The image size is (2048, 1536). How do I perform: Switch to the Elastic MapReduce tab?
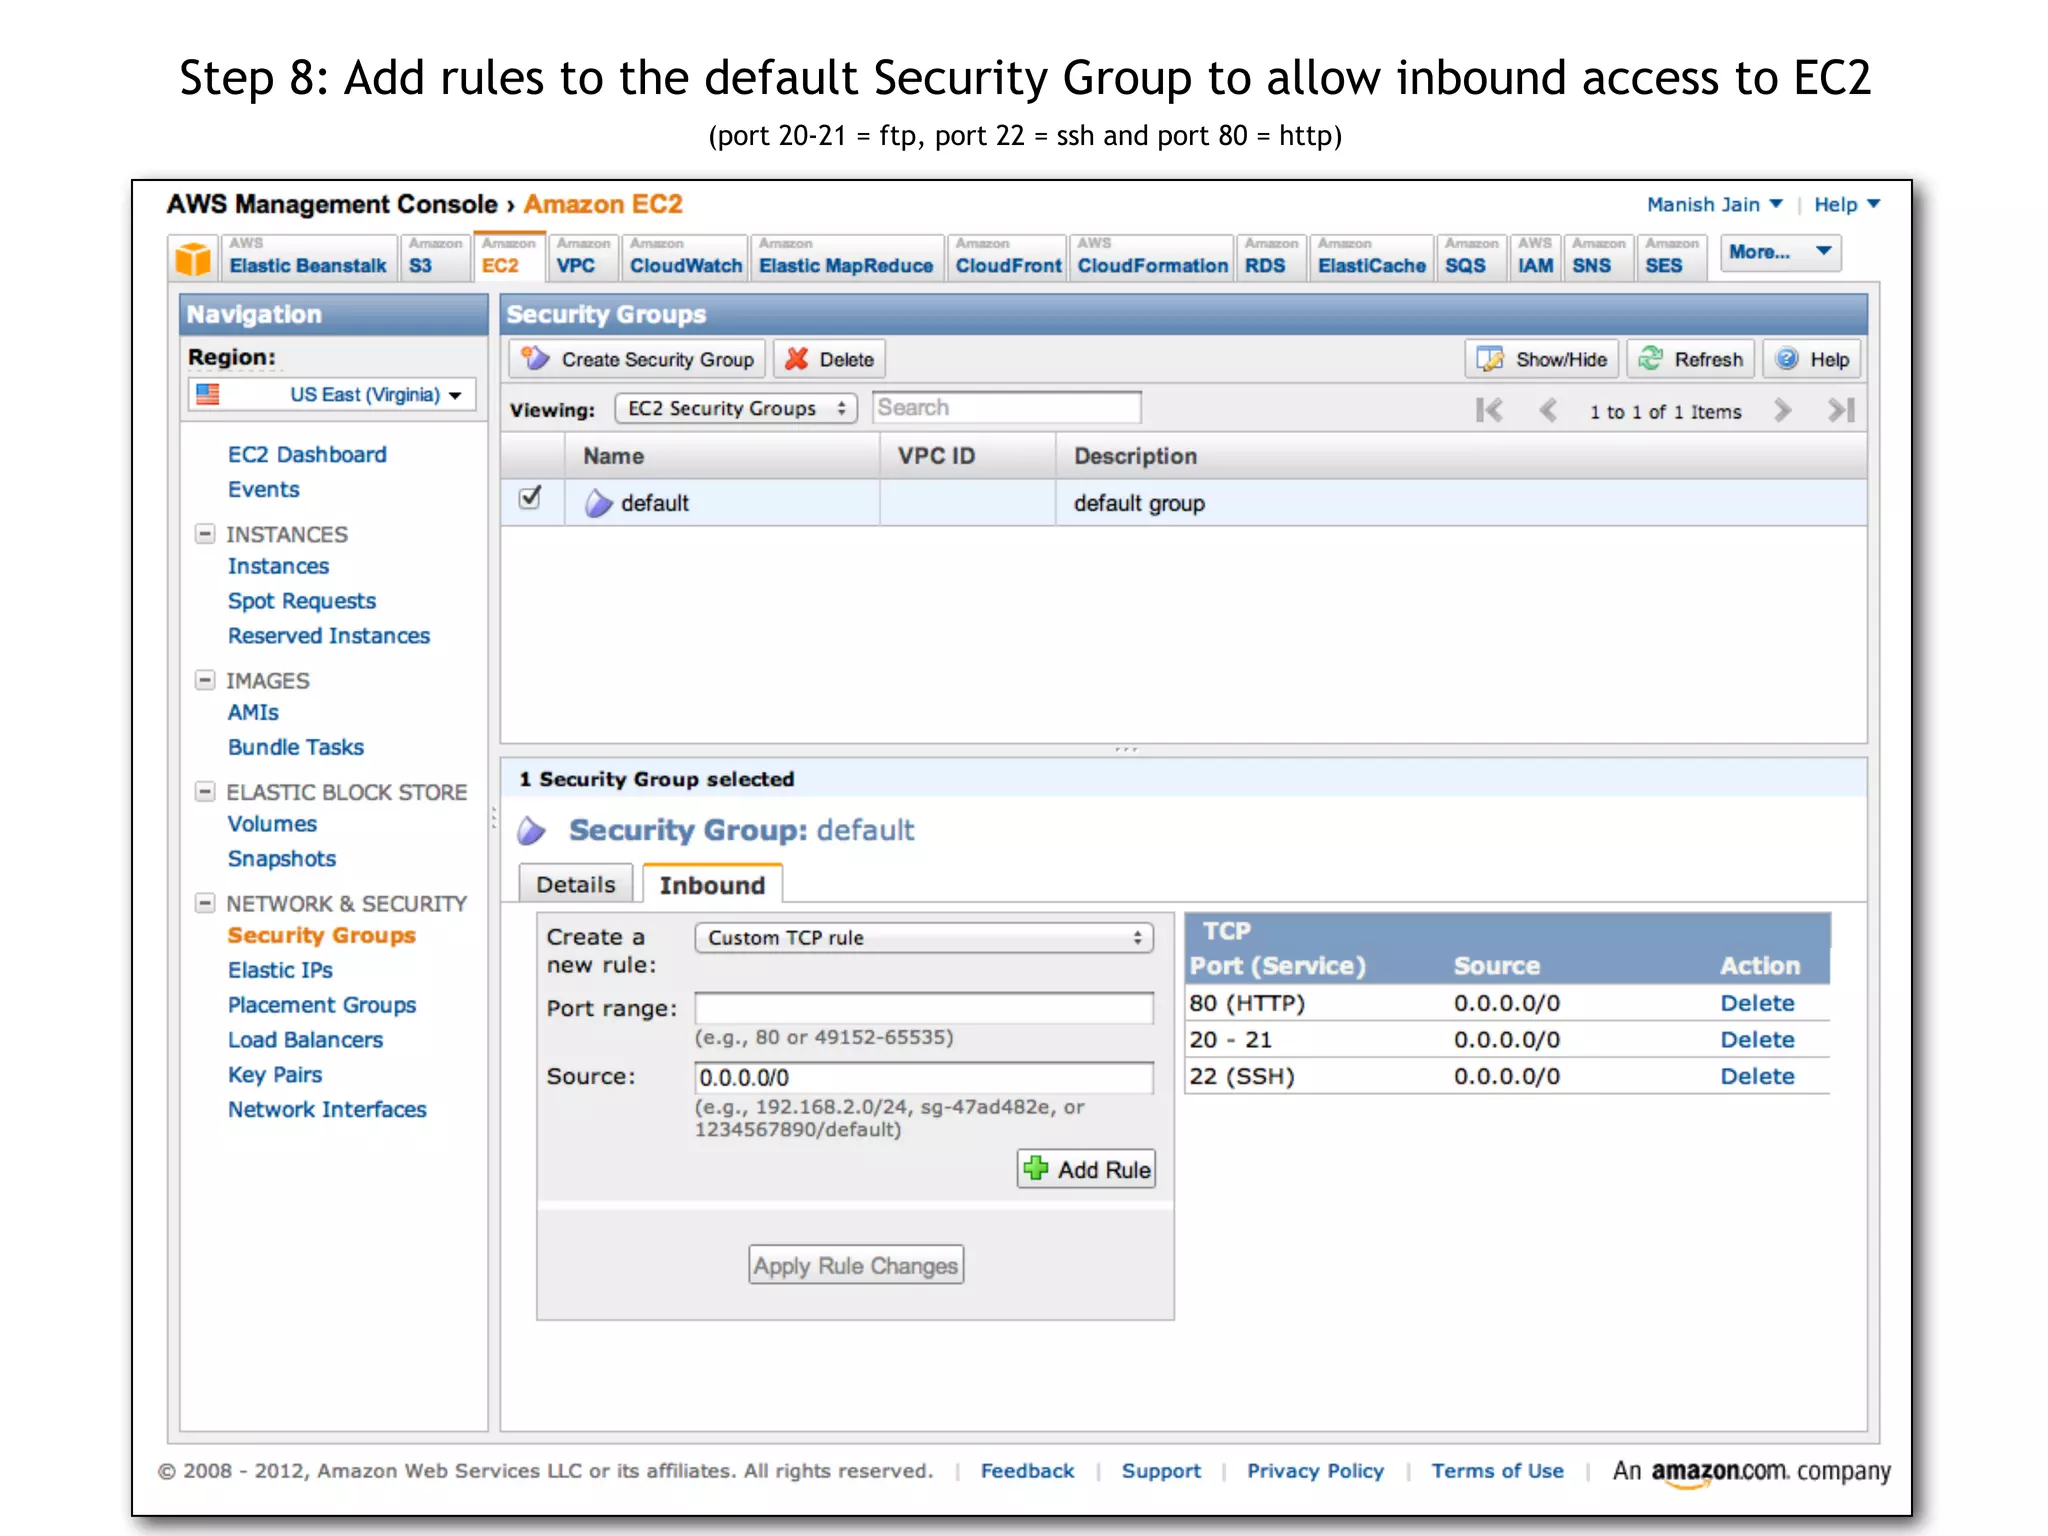point(846,257)
